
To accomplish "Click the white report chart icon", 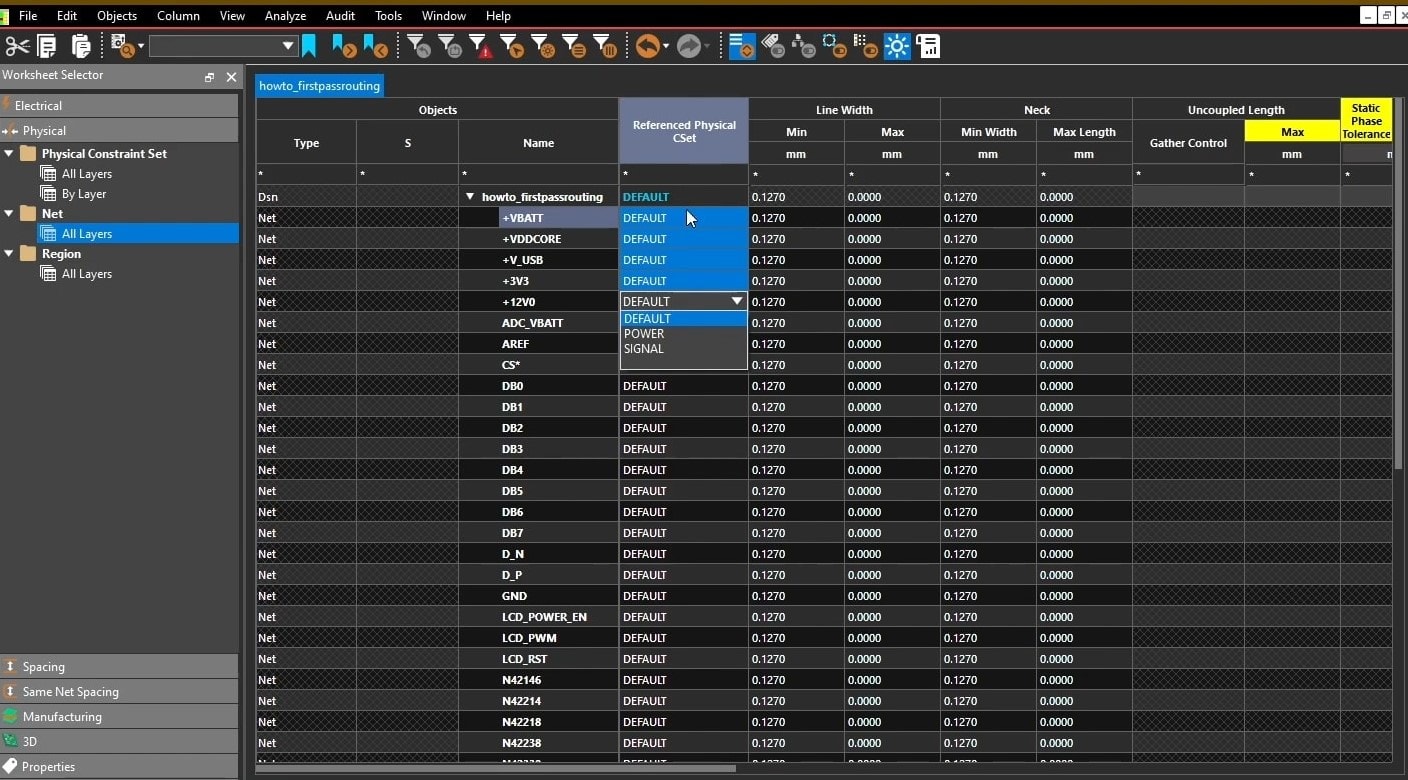I will 928,46.
